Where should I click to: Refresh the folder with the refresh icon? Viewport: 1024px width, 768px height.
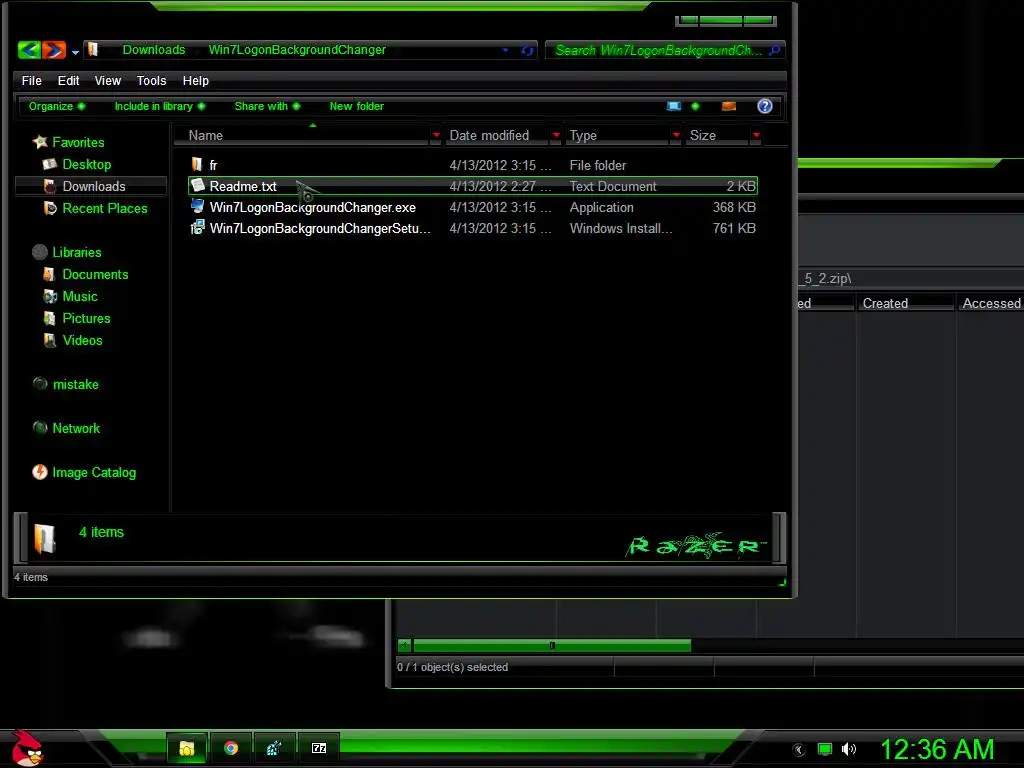[527, 50]
